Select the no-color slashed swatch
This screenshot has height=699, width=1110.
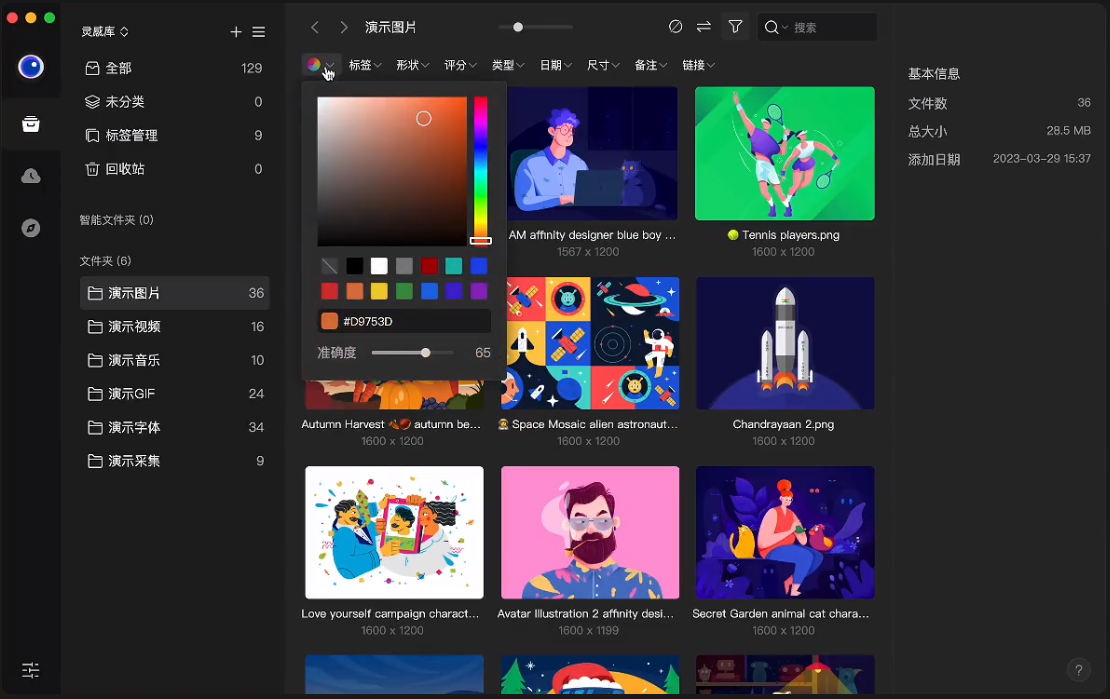point(329,266)
